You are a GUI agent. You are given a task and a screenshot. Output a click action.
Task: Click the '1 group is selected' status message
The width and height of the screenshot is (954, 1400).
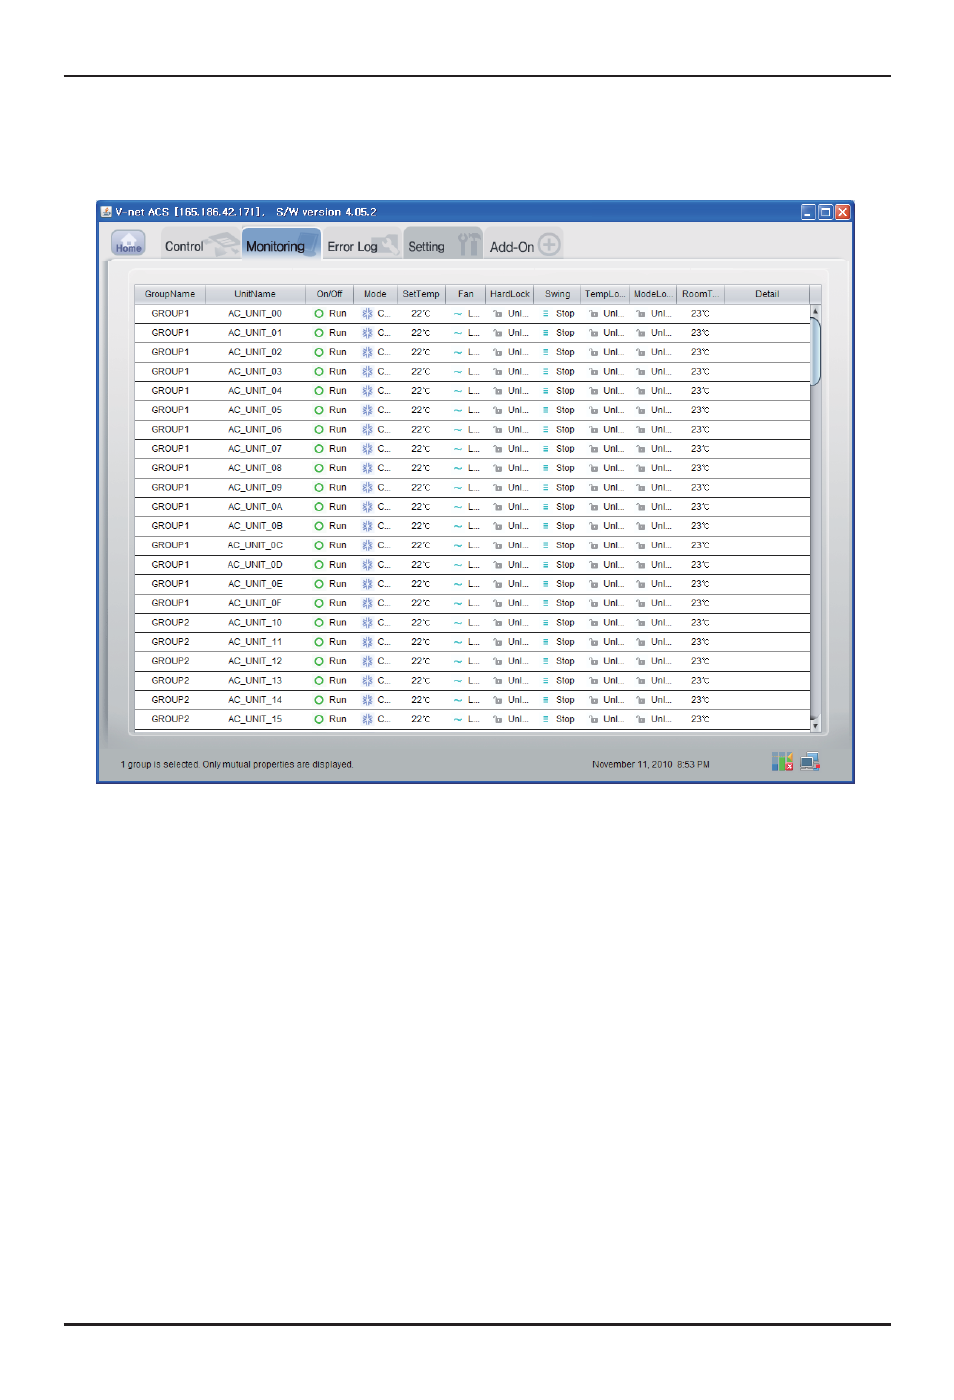[x=237, y=765]
